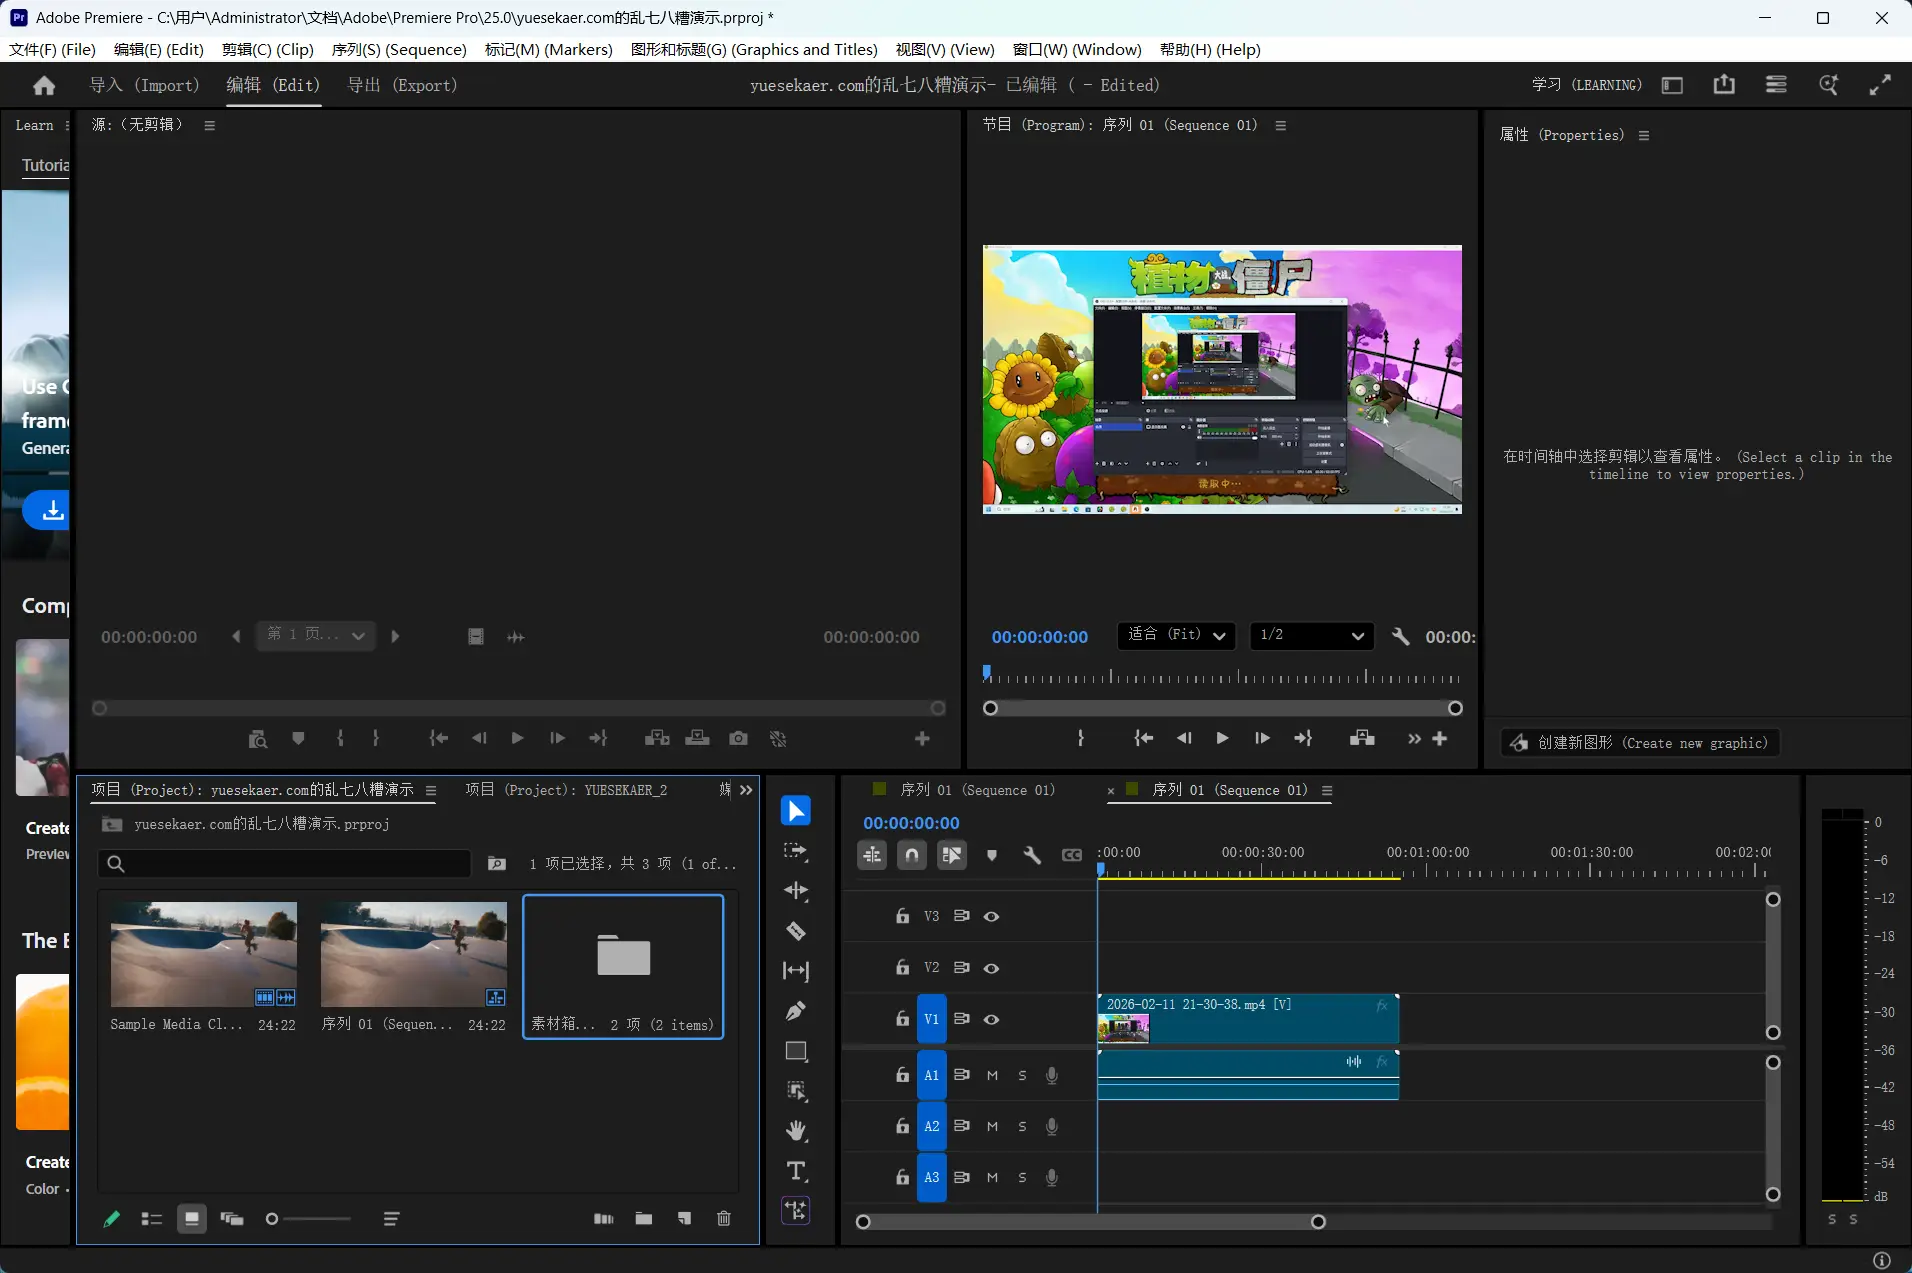Open the Source panel menu

tap(209, 125)
